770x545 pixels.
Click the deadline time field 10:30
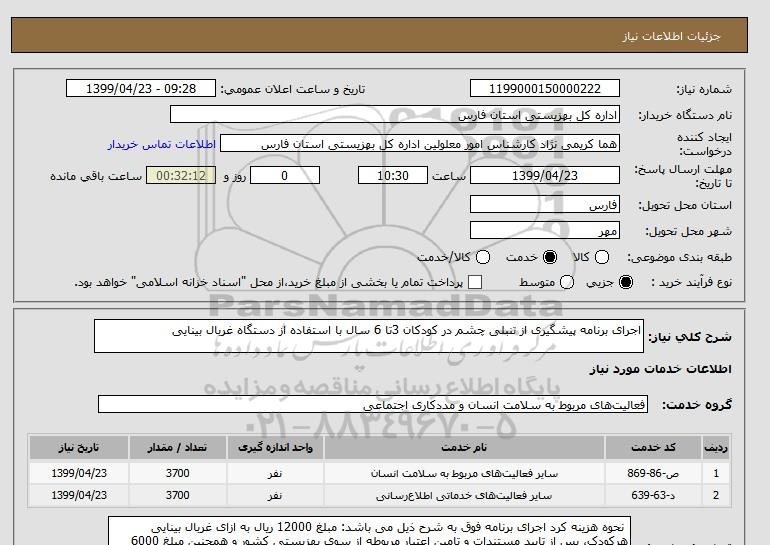coord(393,175)
